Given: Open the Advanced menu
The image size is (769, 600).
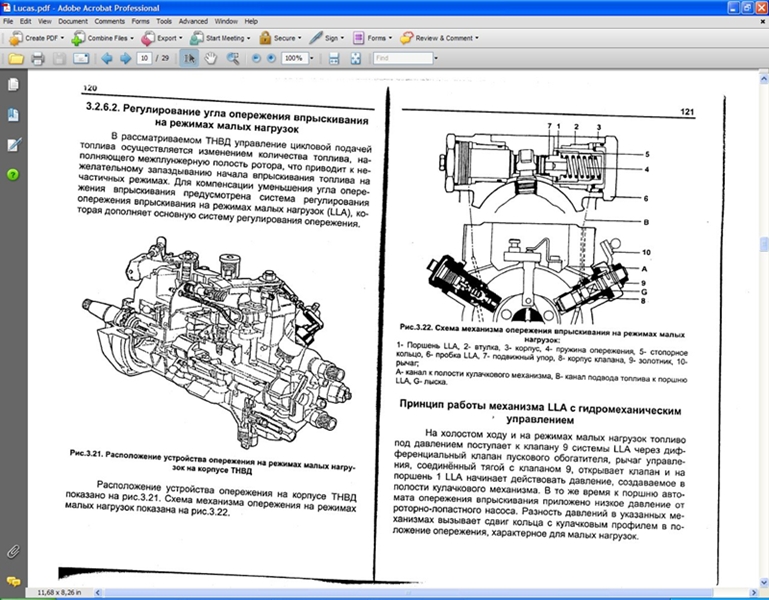Looking at the screenshot, I should 193,21.
